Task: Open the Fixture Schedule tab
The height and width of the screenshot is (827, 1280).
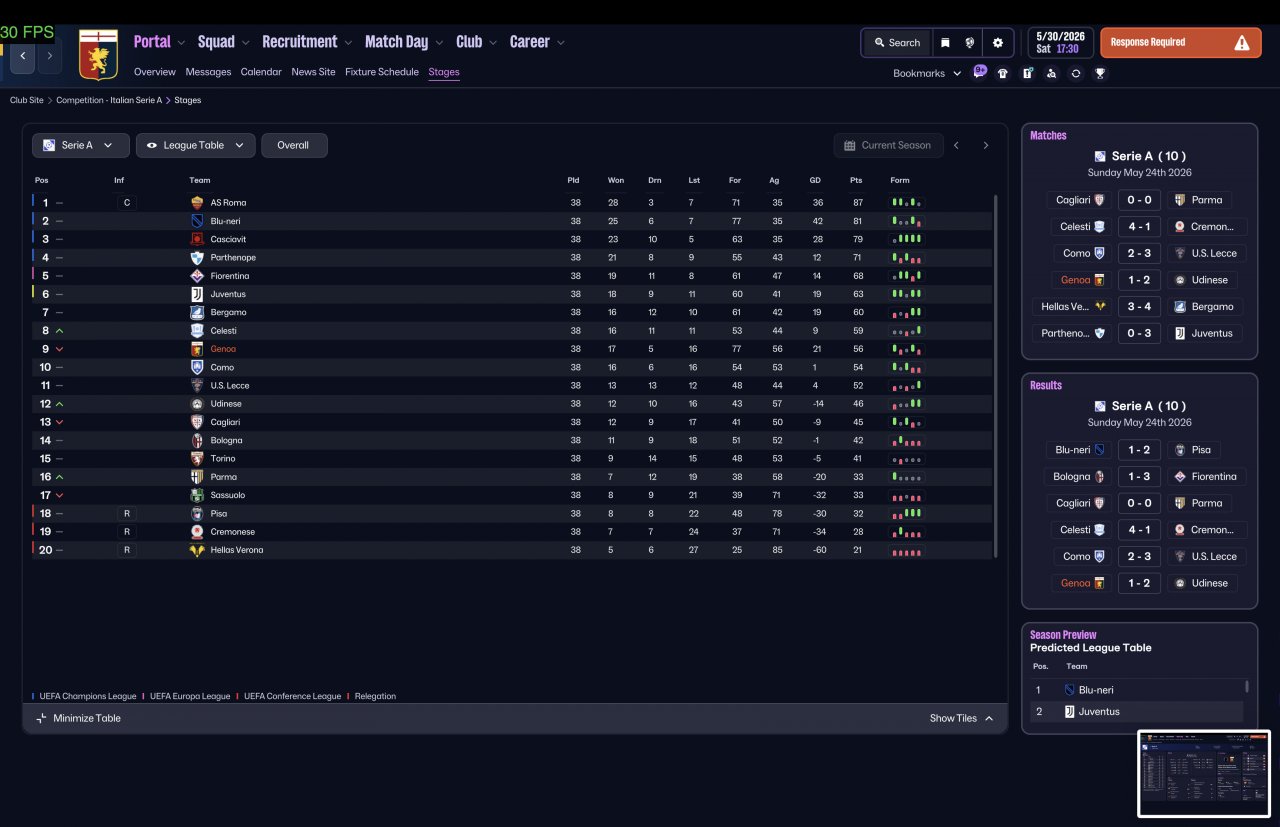Action: click(382, 72)
